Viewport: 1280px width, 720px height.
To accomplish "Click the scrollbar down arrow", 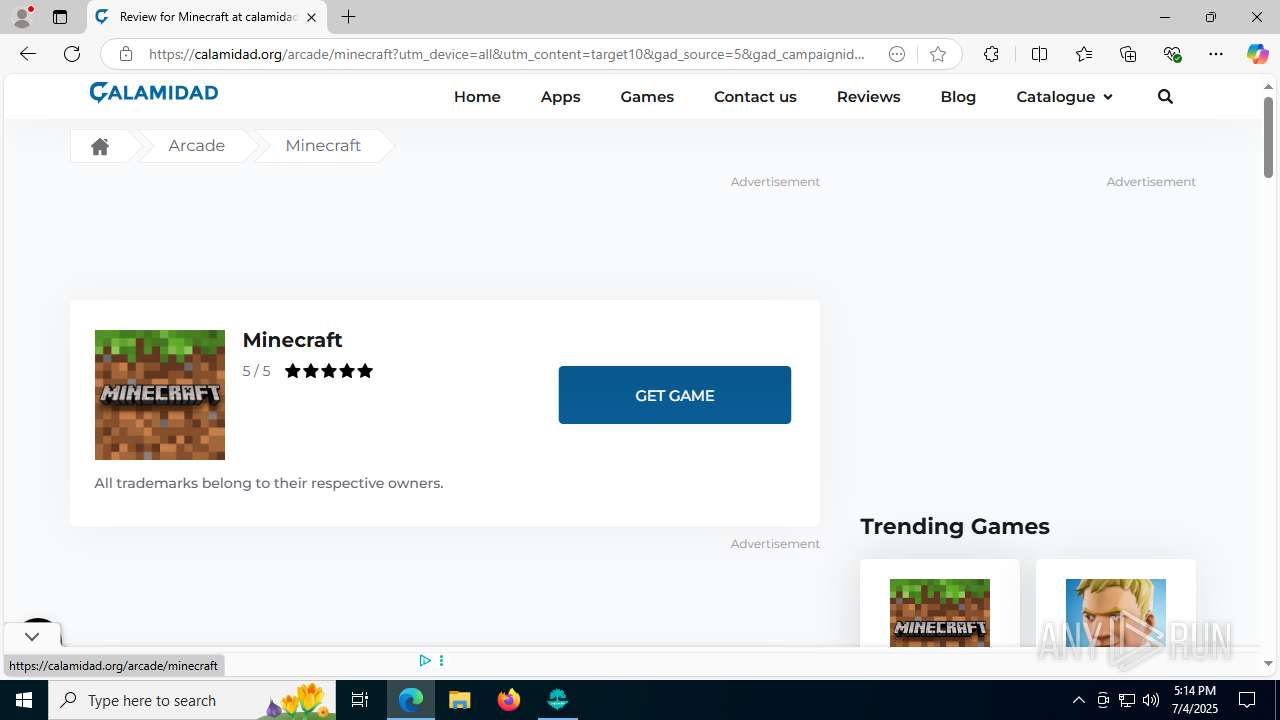I will click(x=1268, y=664).
